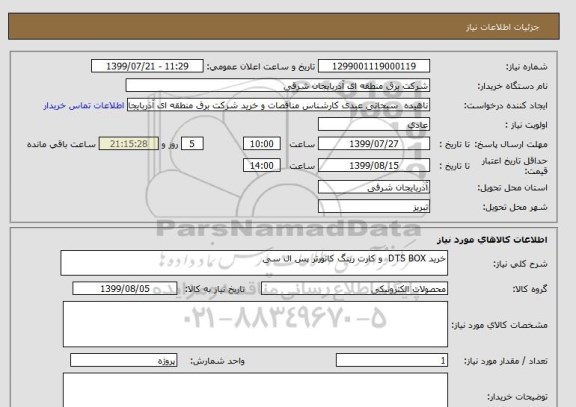Click the request creator field ناهیده سبحانی
Screen dimensions: 576x407
tap(278, 105)
